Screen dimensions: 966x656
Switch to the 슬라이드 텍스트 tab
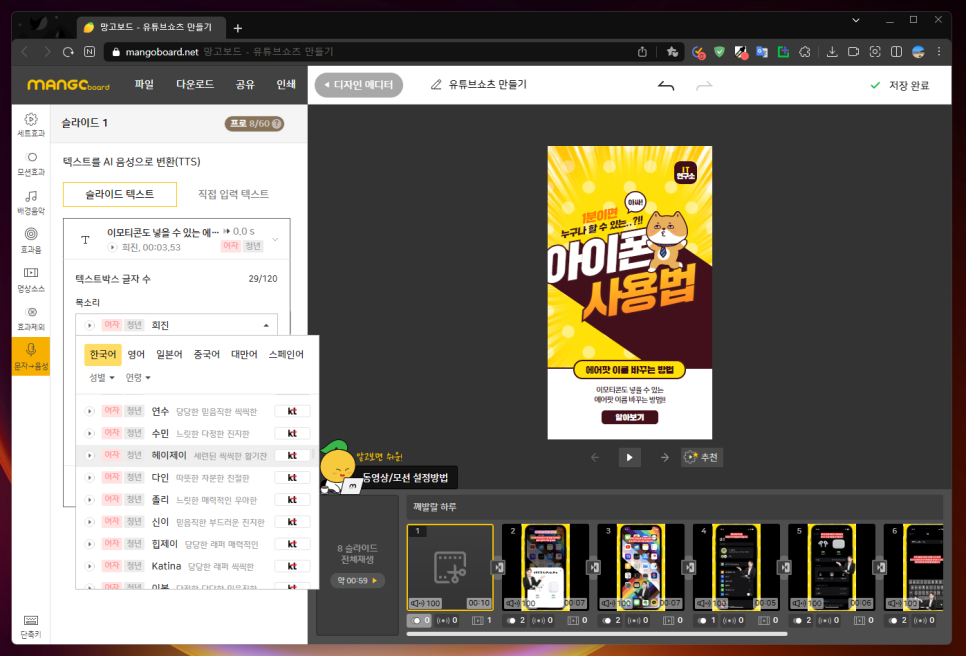(120, 194)
